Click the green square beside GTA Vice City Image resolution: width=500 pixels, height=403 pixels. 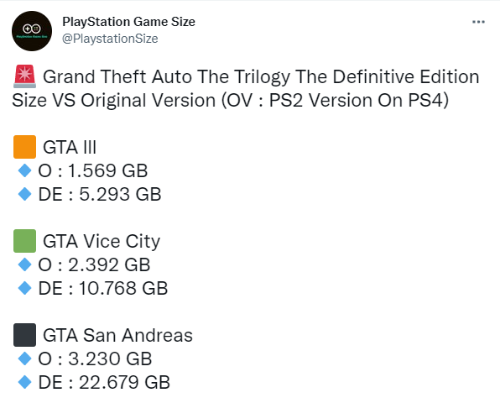tap(25, 241)
